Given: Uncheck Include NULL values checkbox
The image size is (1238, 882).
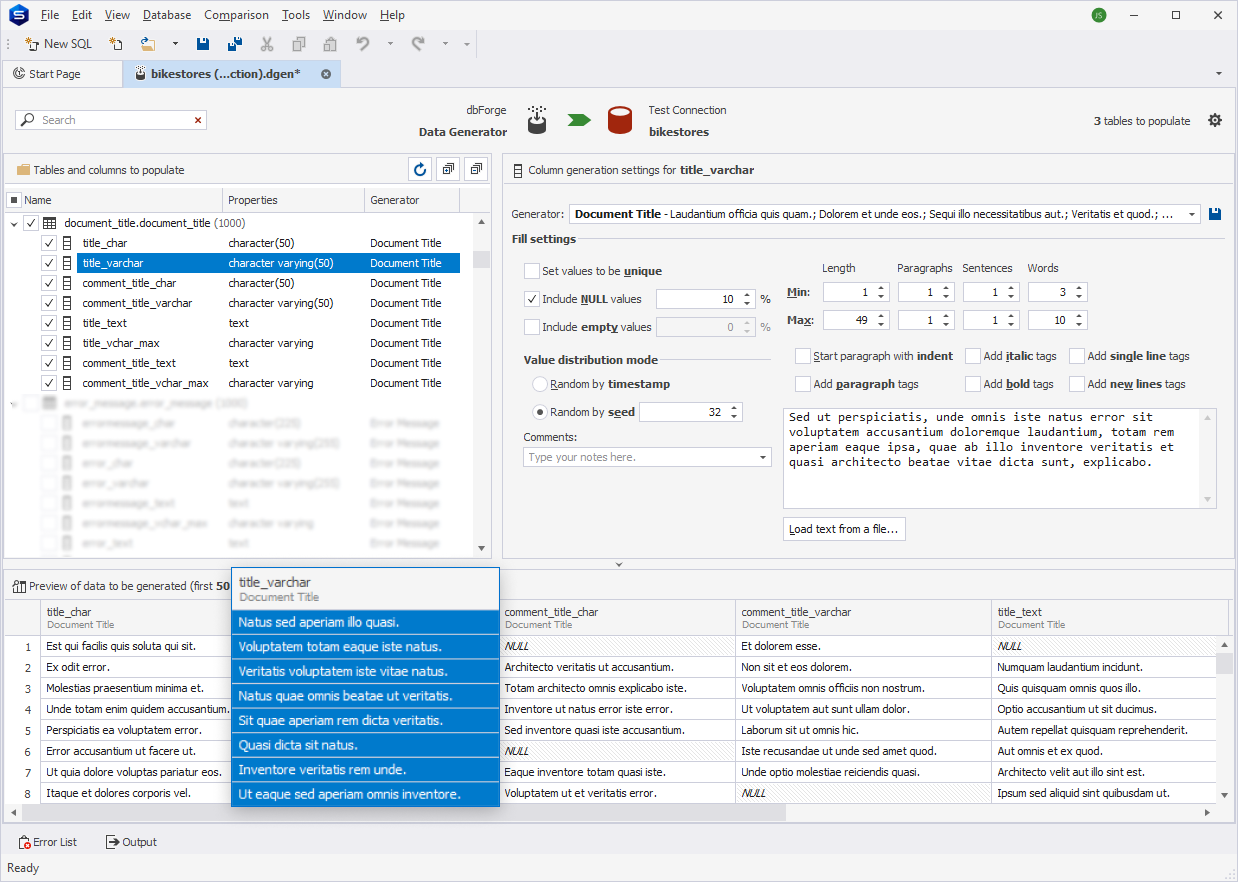Looking at the screenshot, I should [532, 299].
